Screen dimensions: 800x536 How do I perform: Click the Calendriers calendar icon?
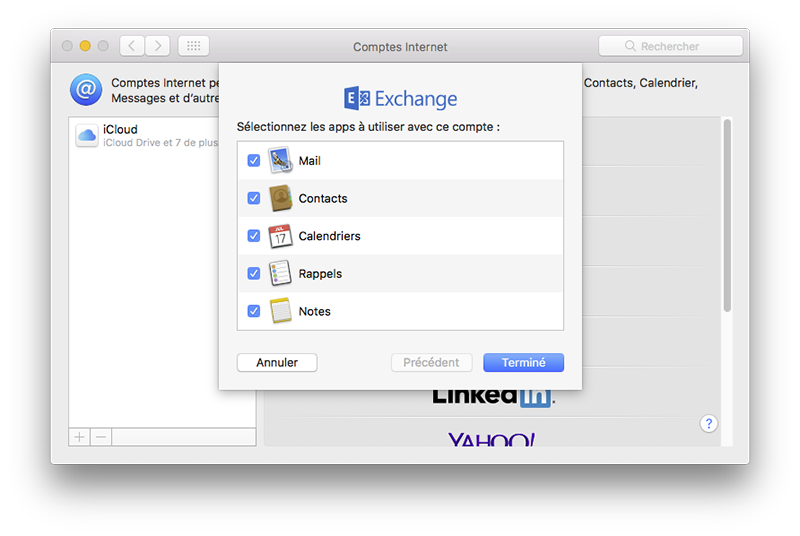[280, 236]
